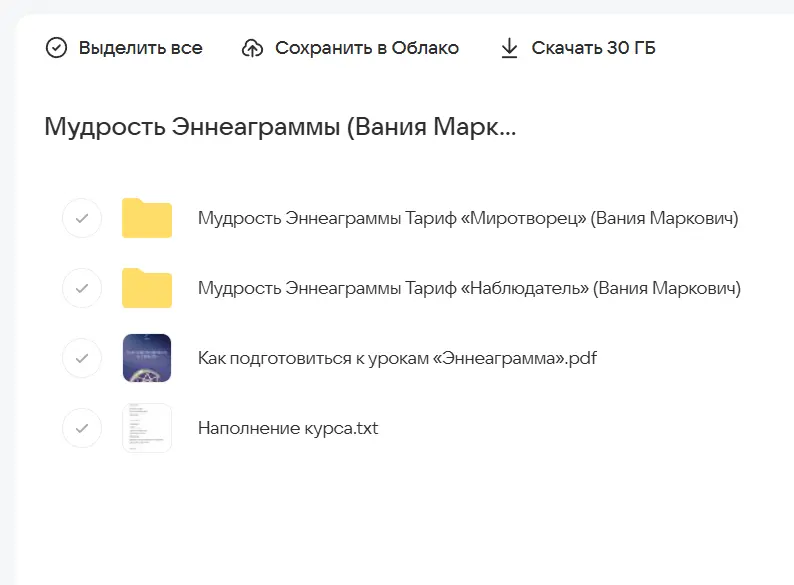Viewport: 794px width, 585px height.
Task: Open the yellow «Миротворец» folder icon
Action: coord(147,218)
